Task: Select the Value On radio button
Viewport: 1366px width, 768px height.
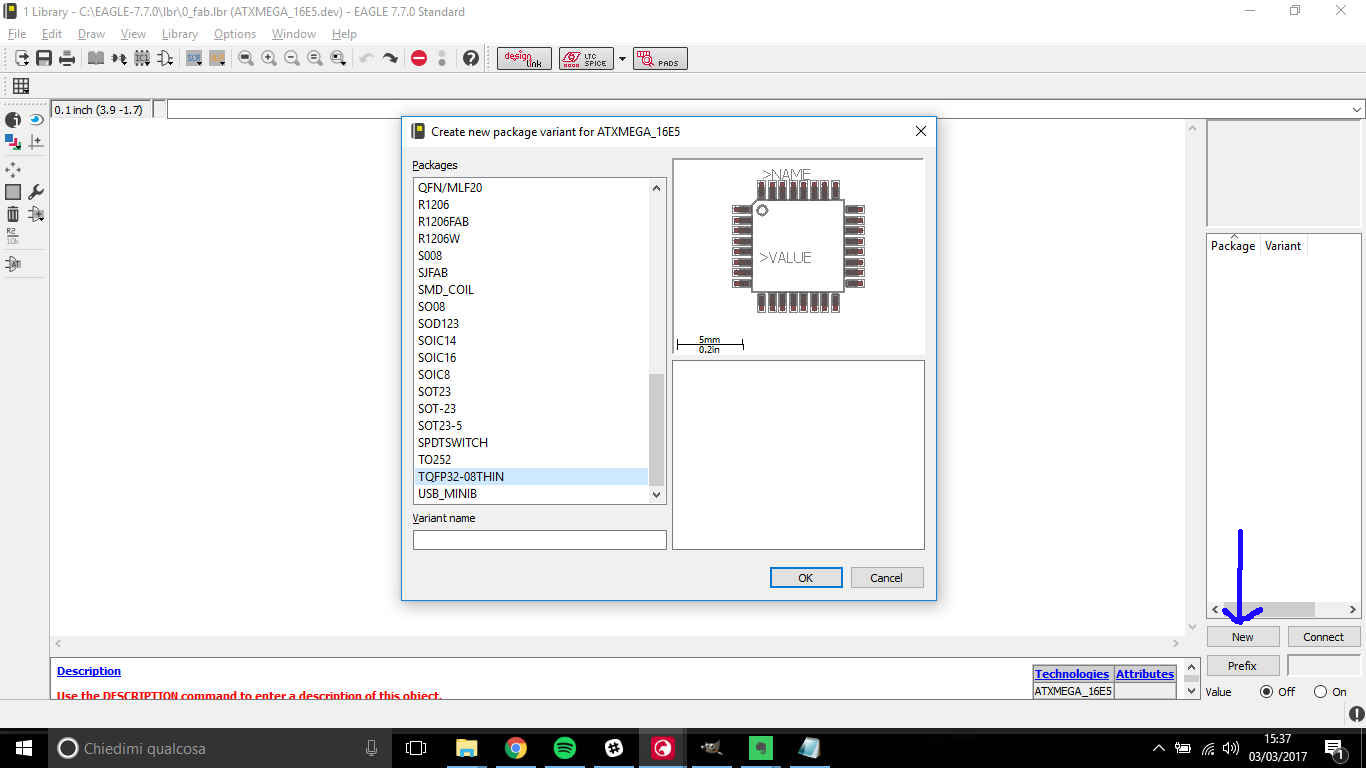Action: click(1320, 692)
